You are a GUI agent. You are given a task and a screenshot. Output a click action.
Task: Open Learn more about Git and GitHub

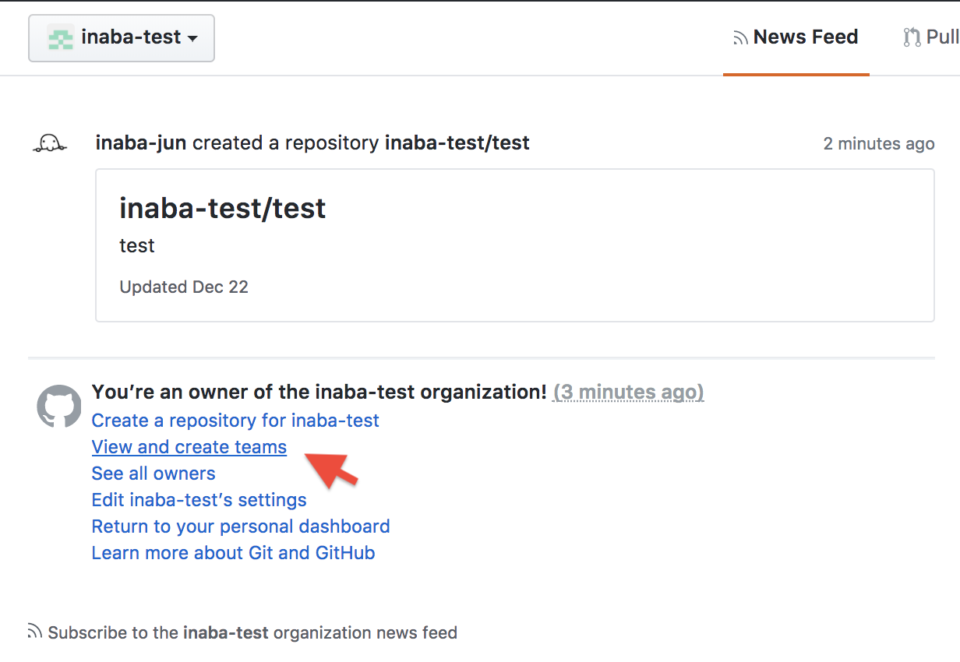[233, 553]
